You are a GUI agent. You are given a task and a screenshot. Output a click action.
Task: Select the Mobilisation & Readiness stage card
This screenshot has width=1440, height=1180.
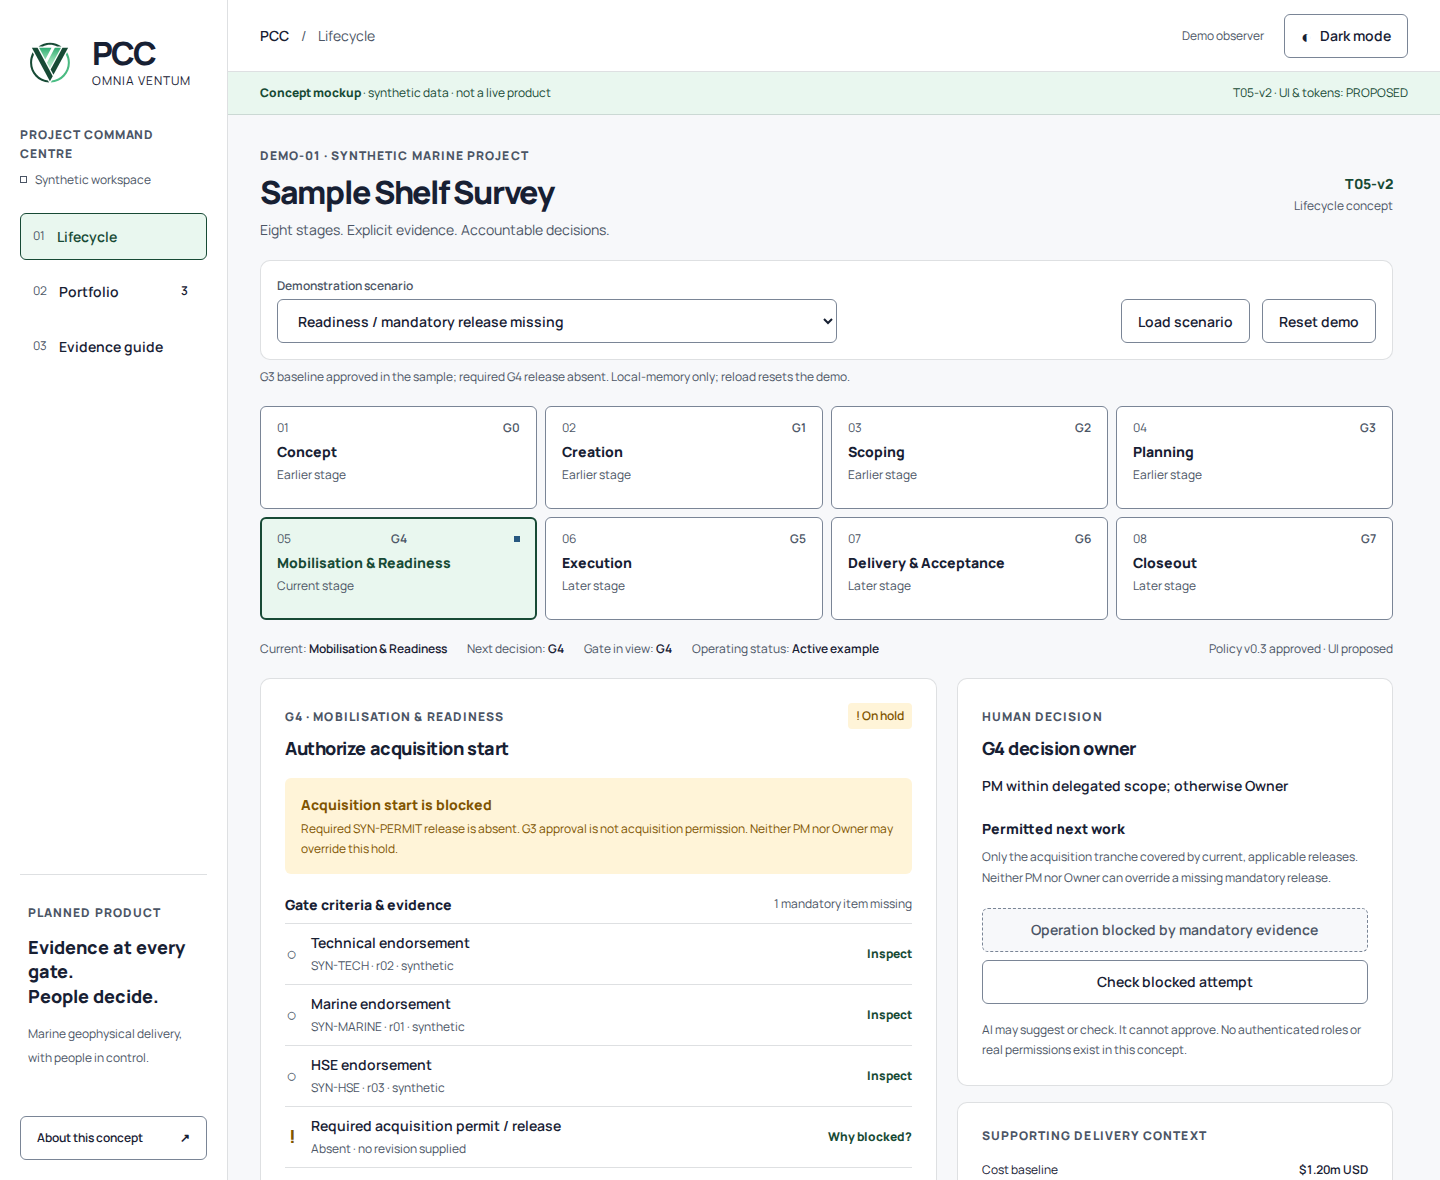[x=398, y=568]
